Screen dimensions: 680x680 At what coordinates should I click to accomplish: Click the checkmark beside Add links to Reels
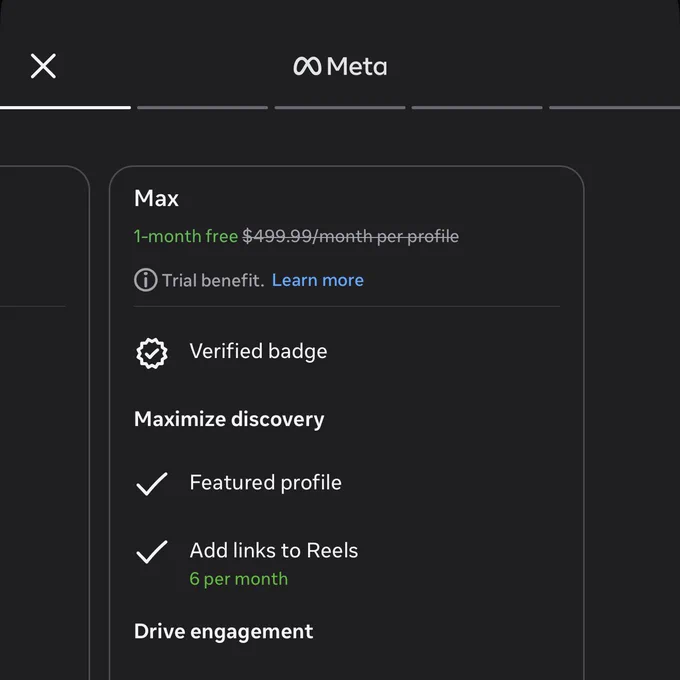152,552
